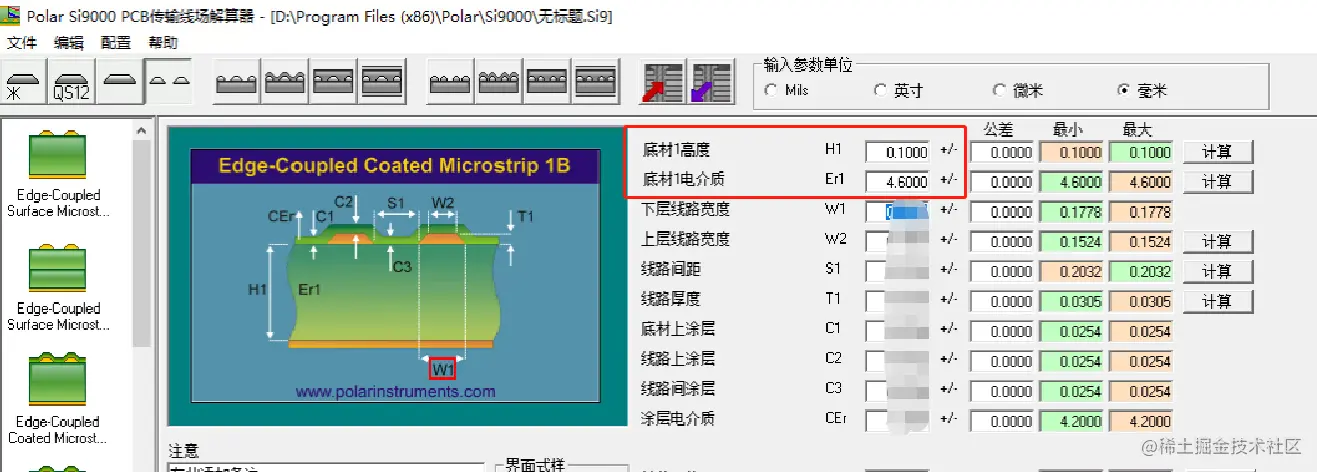Select three-trace embedded coplanar structure icon
1317x472 pixels.
coord(333,81)
